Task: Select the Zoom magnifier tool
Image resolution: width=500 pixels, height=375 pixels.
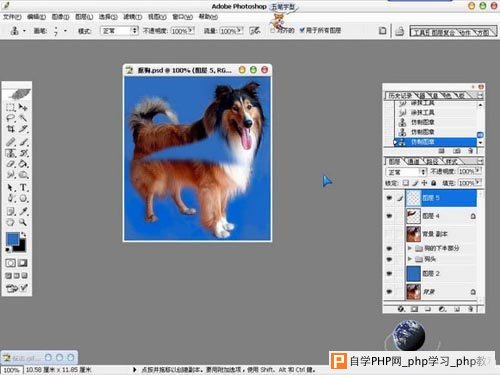Action: (23, 222)
